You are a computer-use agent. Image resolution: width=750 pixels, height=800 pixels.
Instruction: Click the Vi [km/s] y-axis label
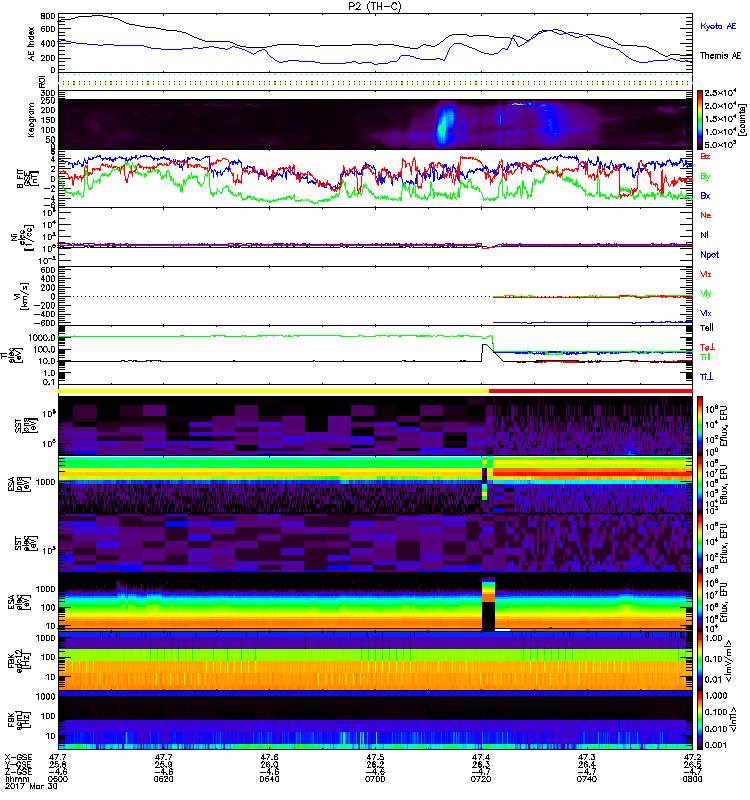pos(21,296)
